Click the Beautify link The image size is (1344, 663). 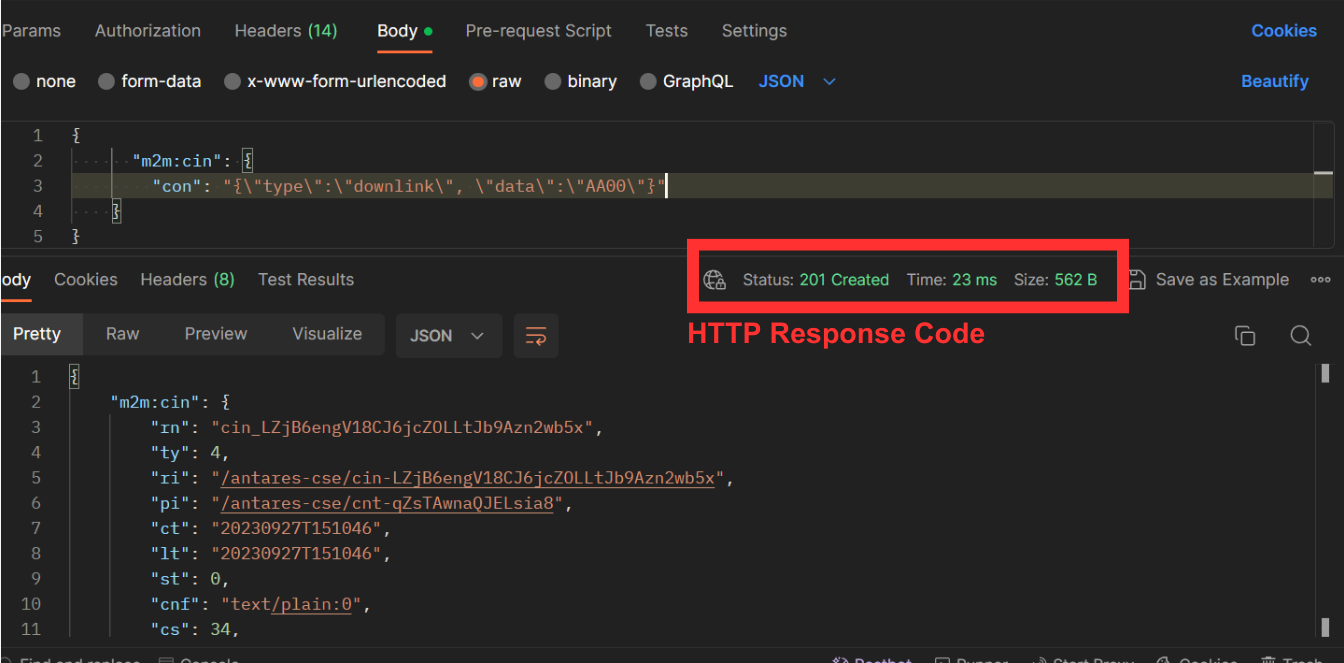tap(1274, 82)
